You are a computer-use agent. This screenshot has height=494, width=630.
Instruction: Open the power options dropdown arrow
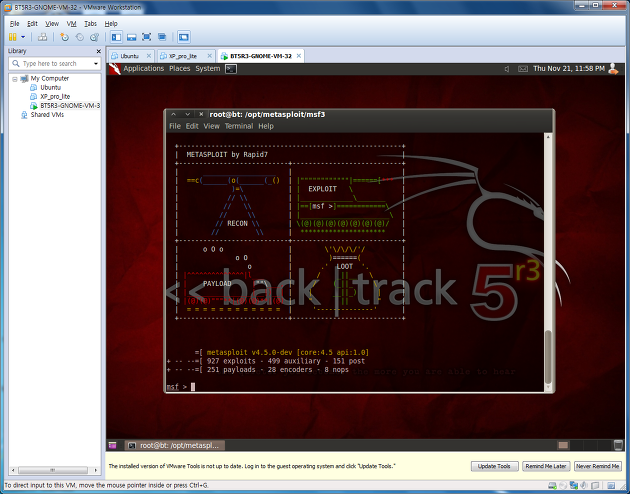click(x=23, y=37)
